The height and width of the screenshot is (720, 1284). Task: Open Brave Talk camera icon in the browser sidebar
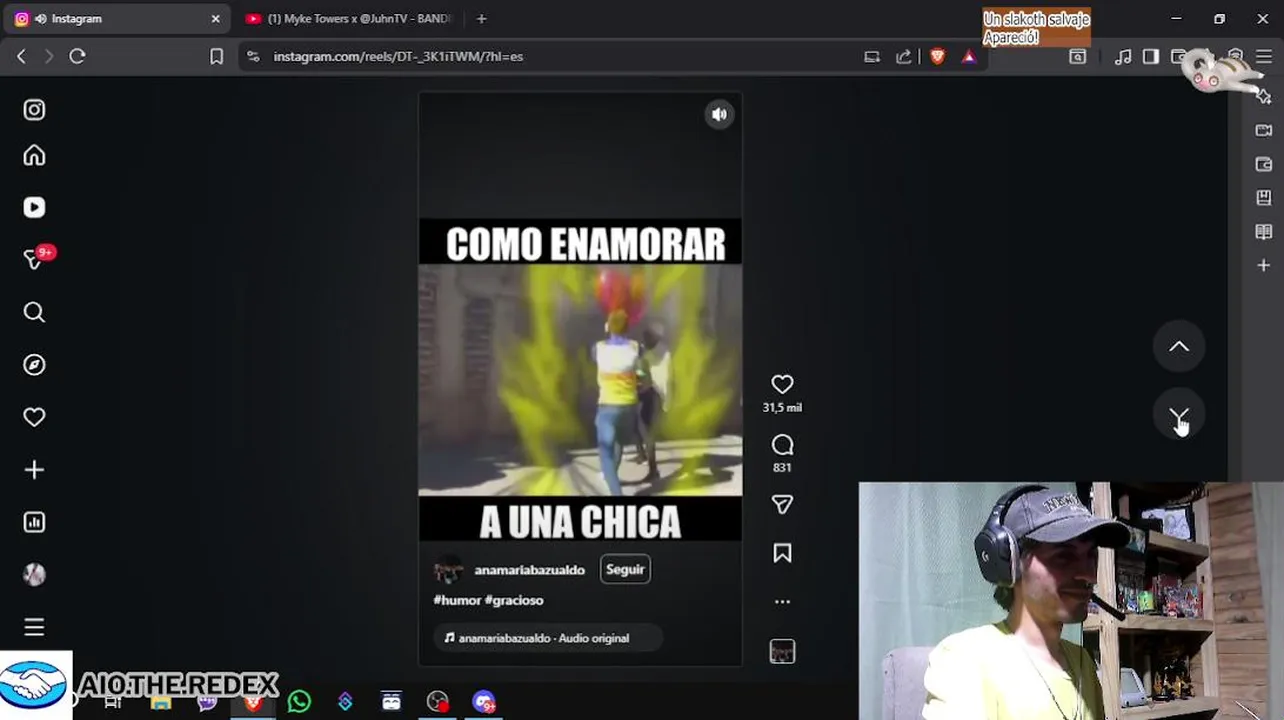pos(1264,130)
